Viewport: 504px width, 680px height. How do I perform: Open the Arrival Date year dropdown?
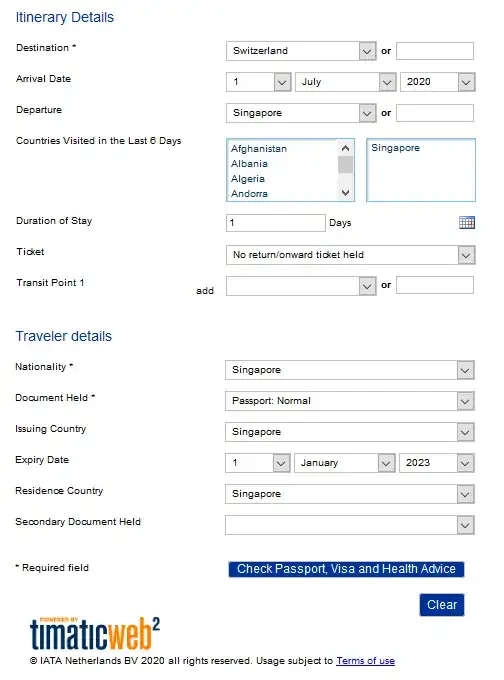tap(438, 82)
